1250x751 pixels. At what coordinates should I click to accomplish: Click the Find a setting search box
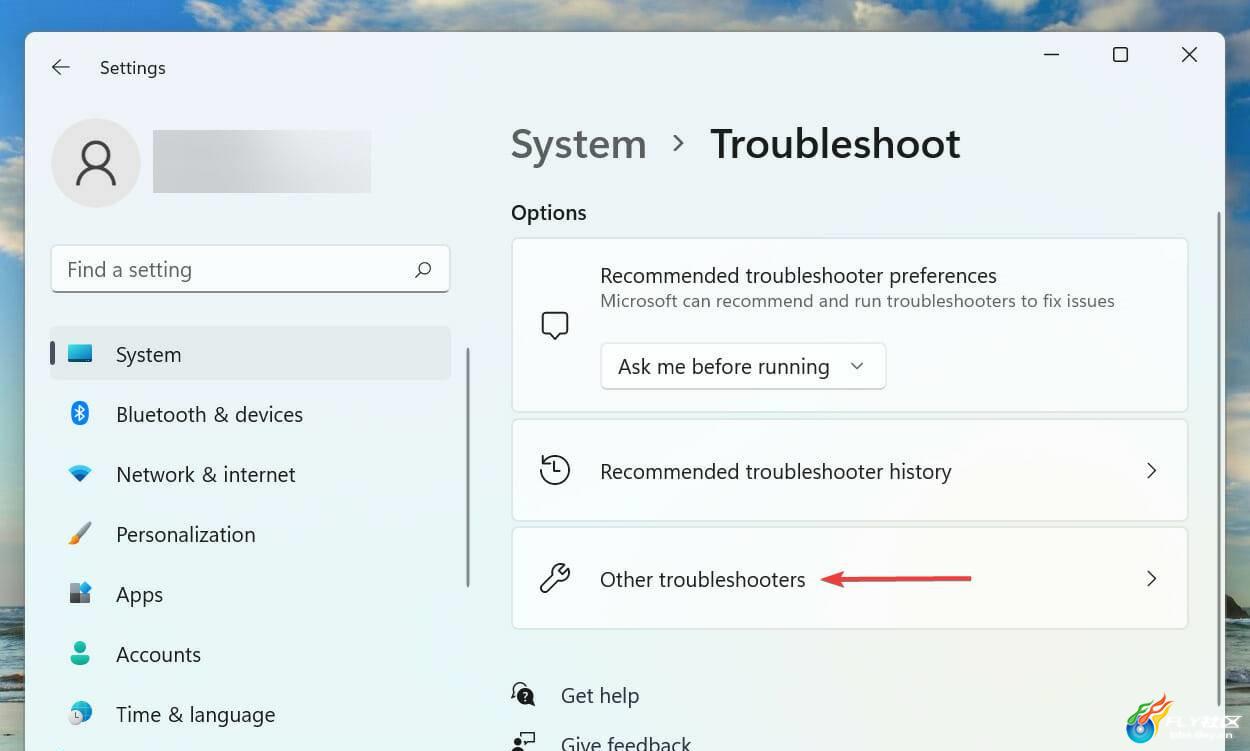click(250, 269)
